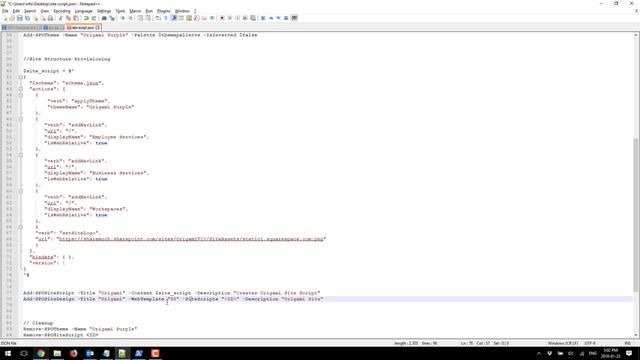The height and width of the screenshot is (360, 640).
Task: Click the Windows (CR LF) status field
Action: 562,343
